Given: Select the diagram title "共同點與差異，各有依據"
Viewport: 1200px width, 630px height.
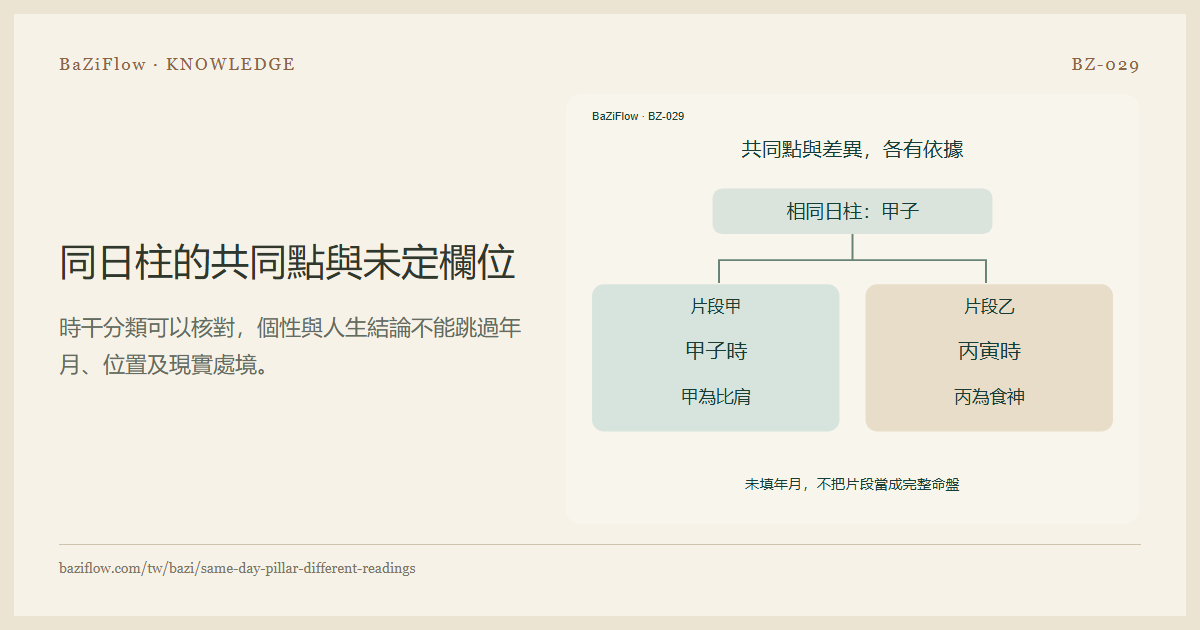Looking at the screenshot, I should pos(852,150).
